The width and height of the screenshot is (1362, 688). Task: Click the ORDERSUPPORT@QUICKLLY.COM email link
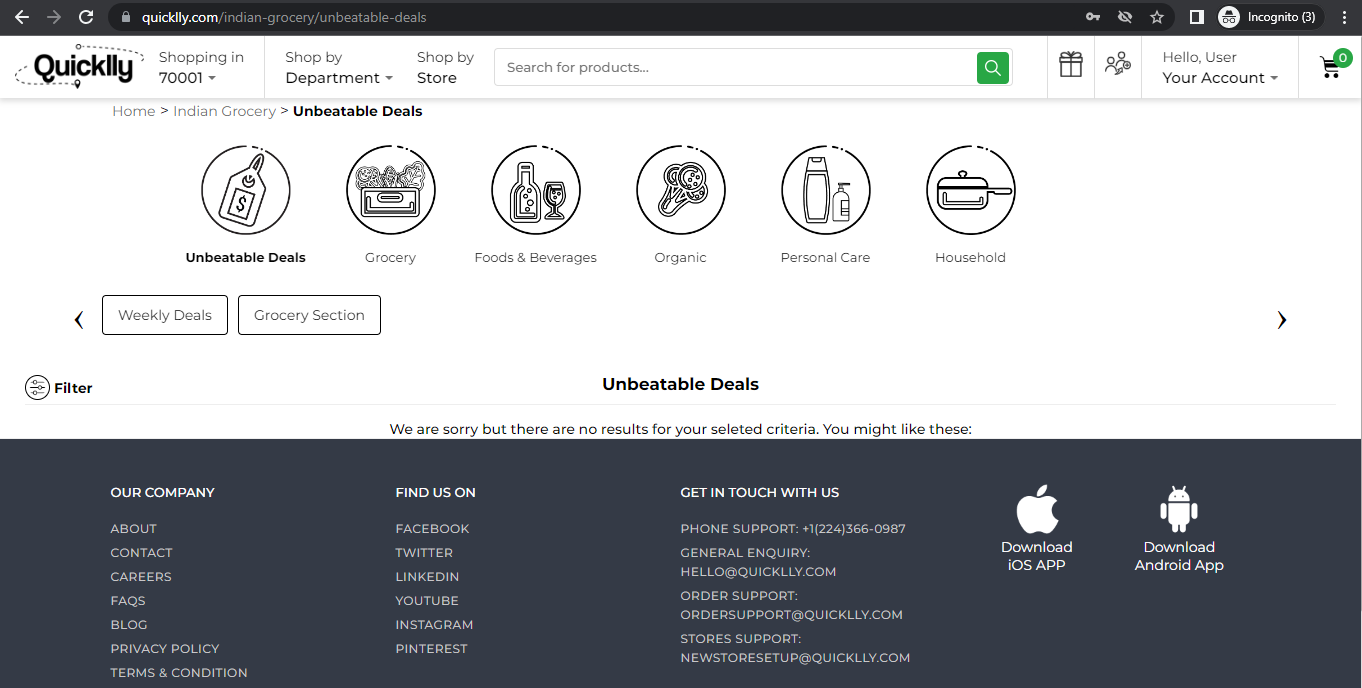pyautogui.click(x=792, y=615)
